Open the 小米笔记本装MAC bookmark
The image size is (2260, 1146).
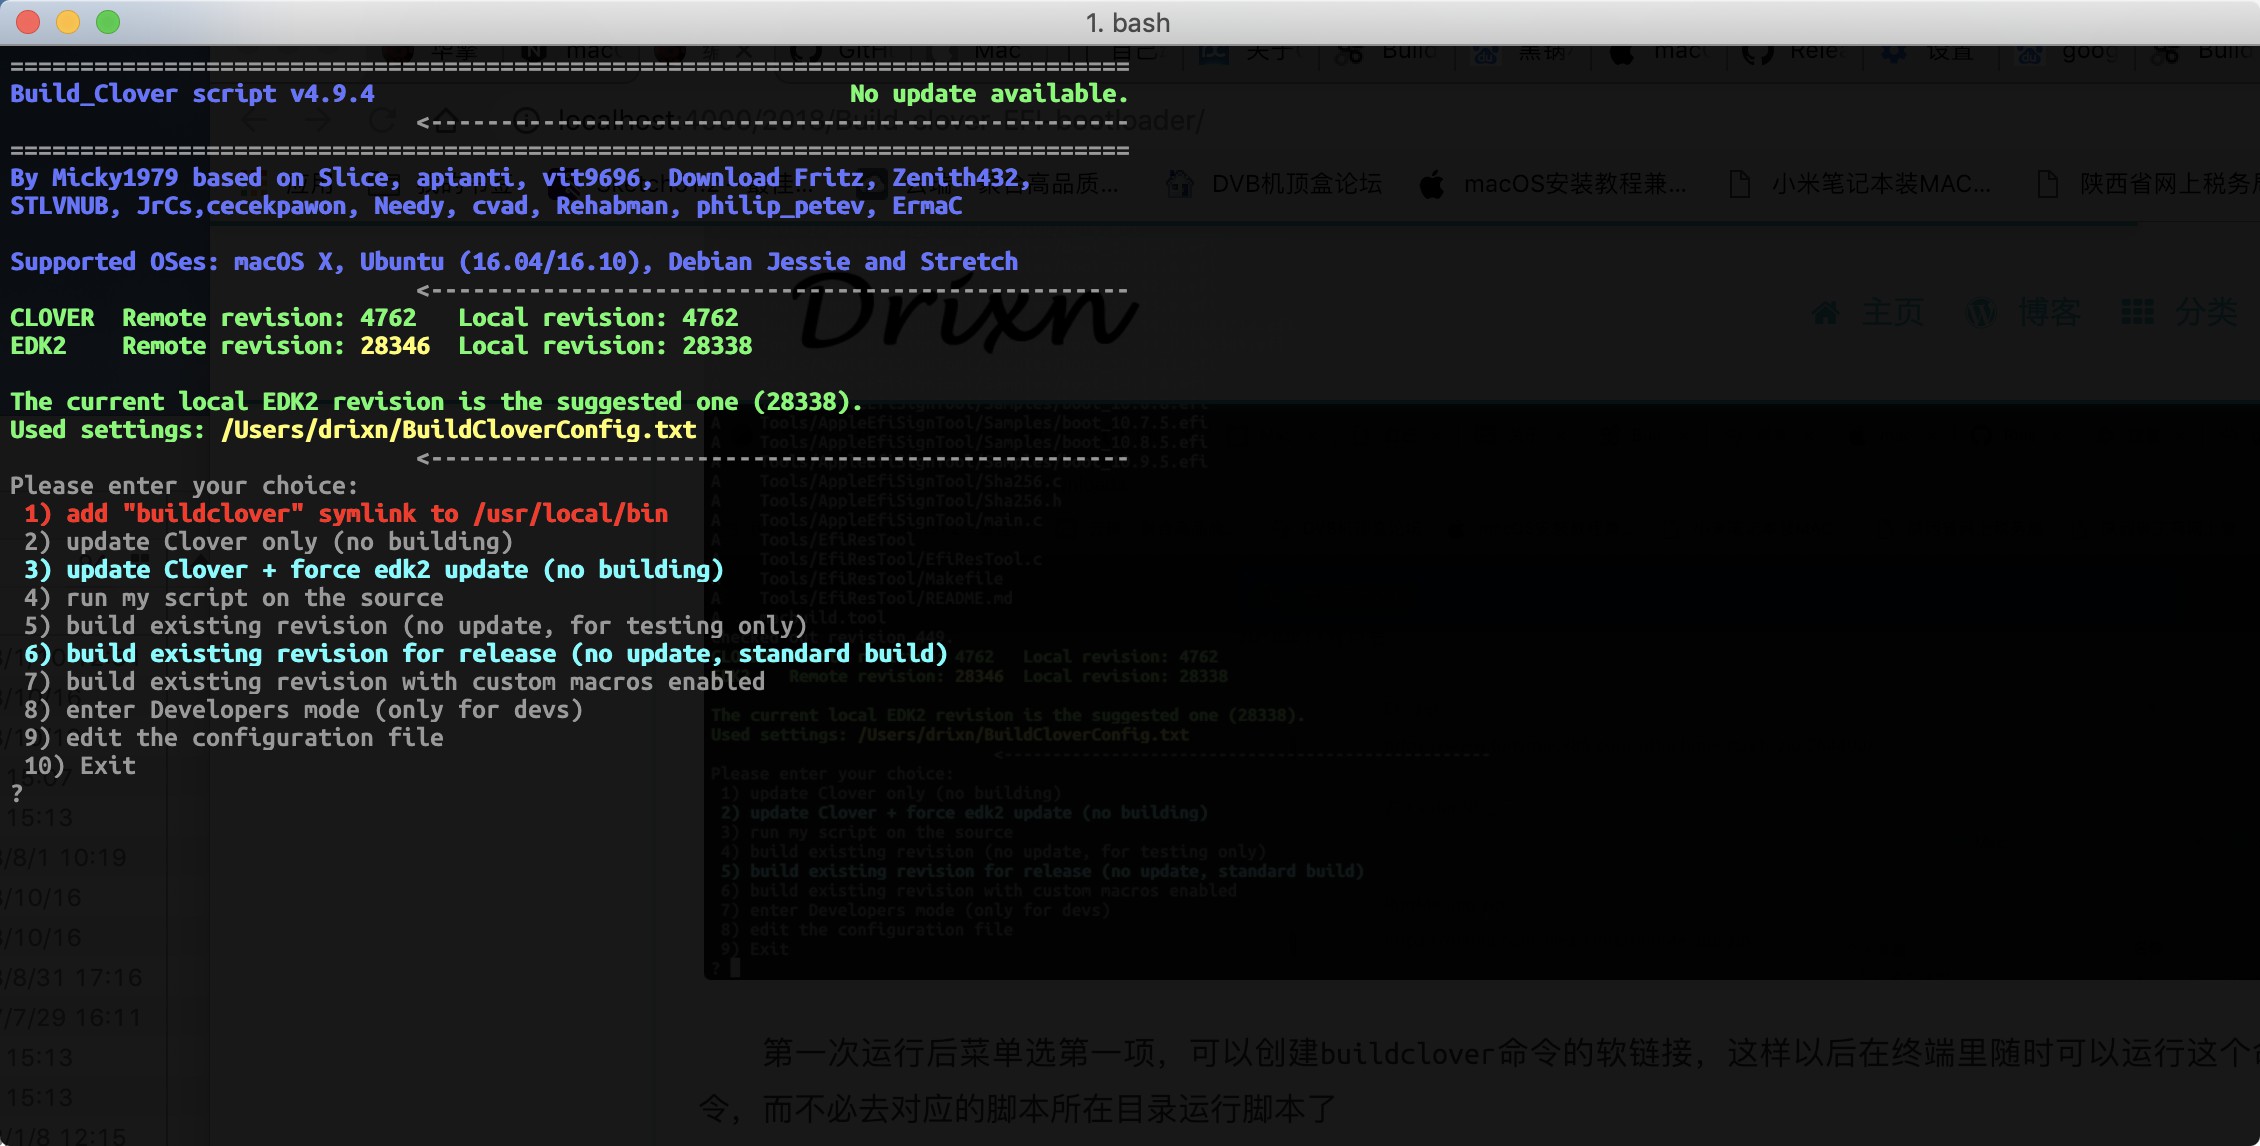[x=1880, y=184]
